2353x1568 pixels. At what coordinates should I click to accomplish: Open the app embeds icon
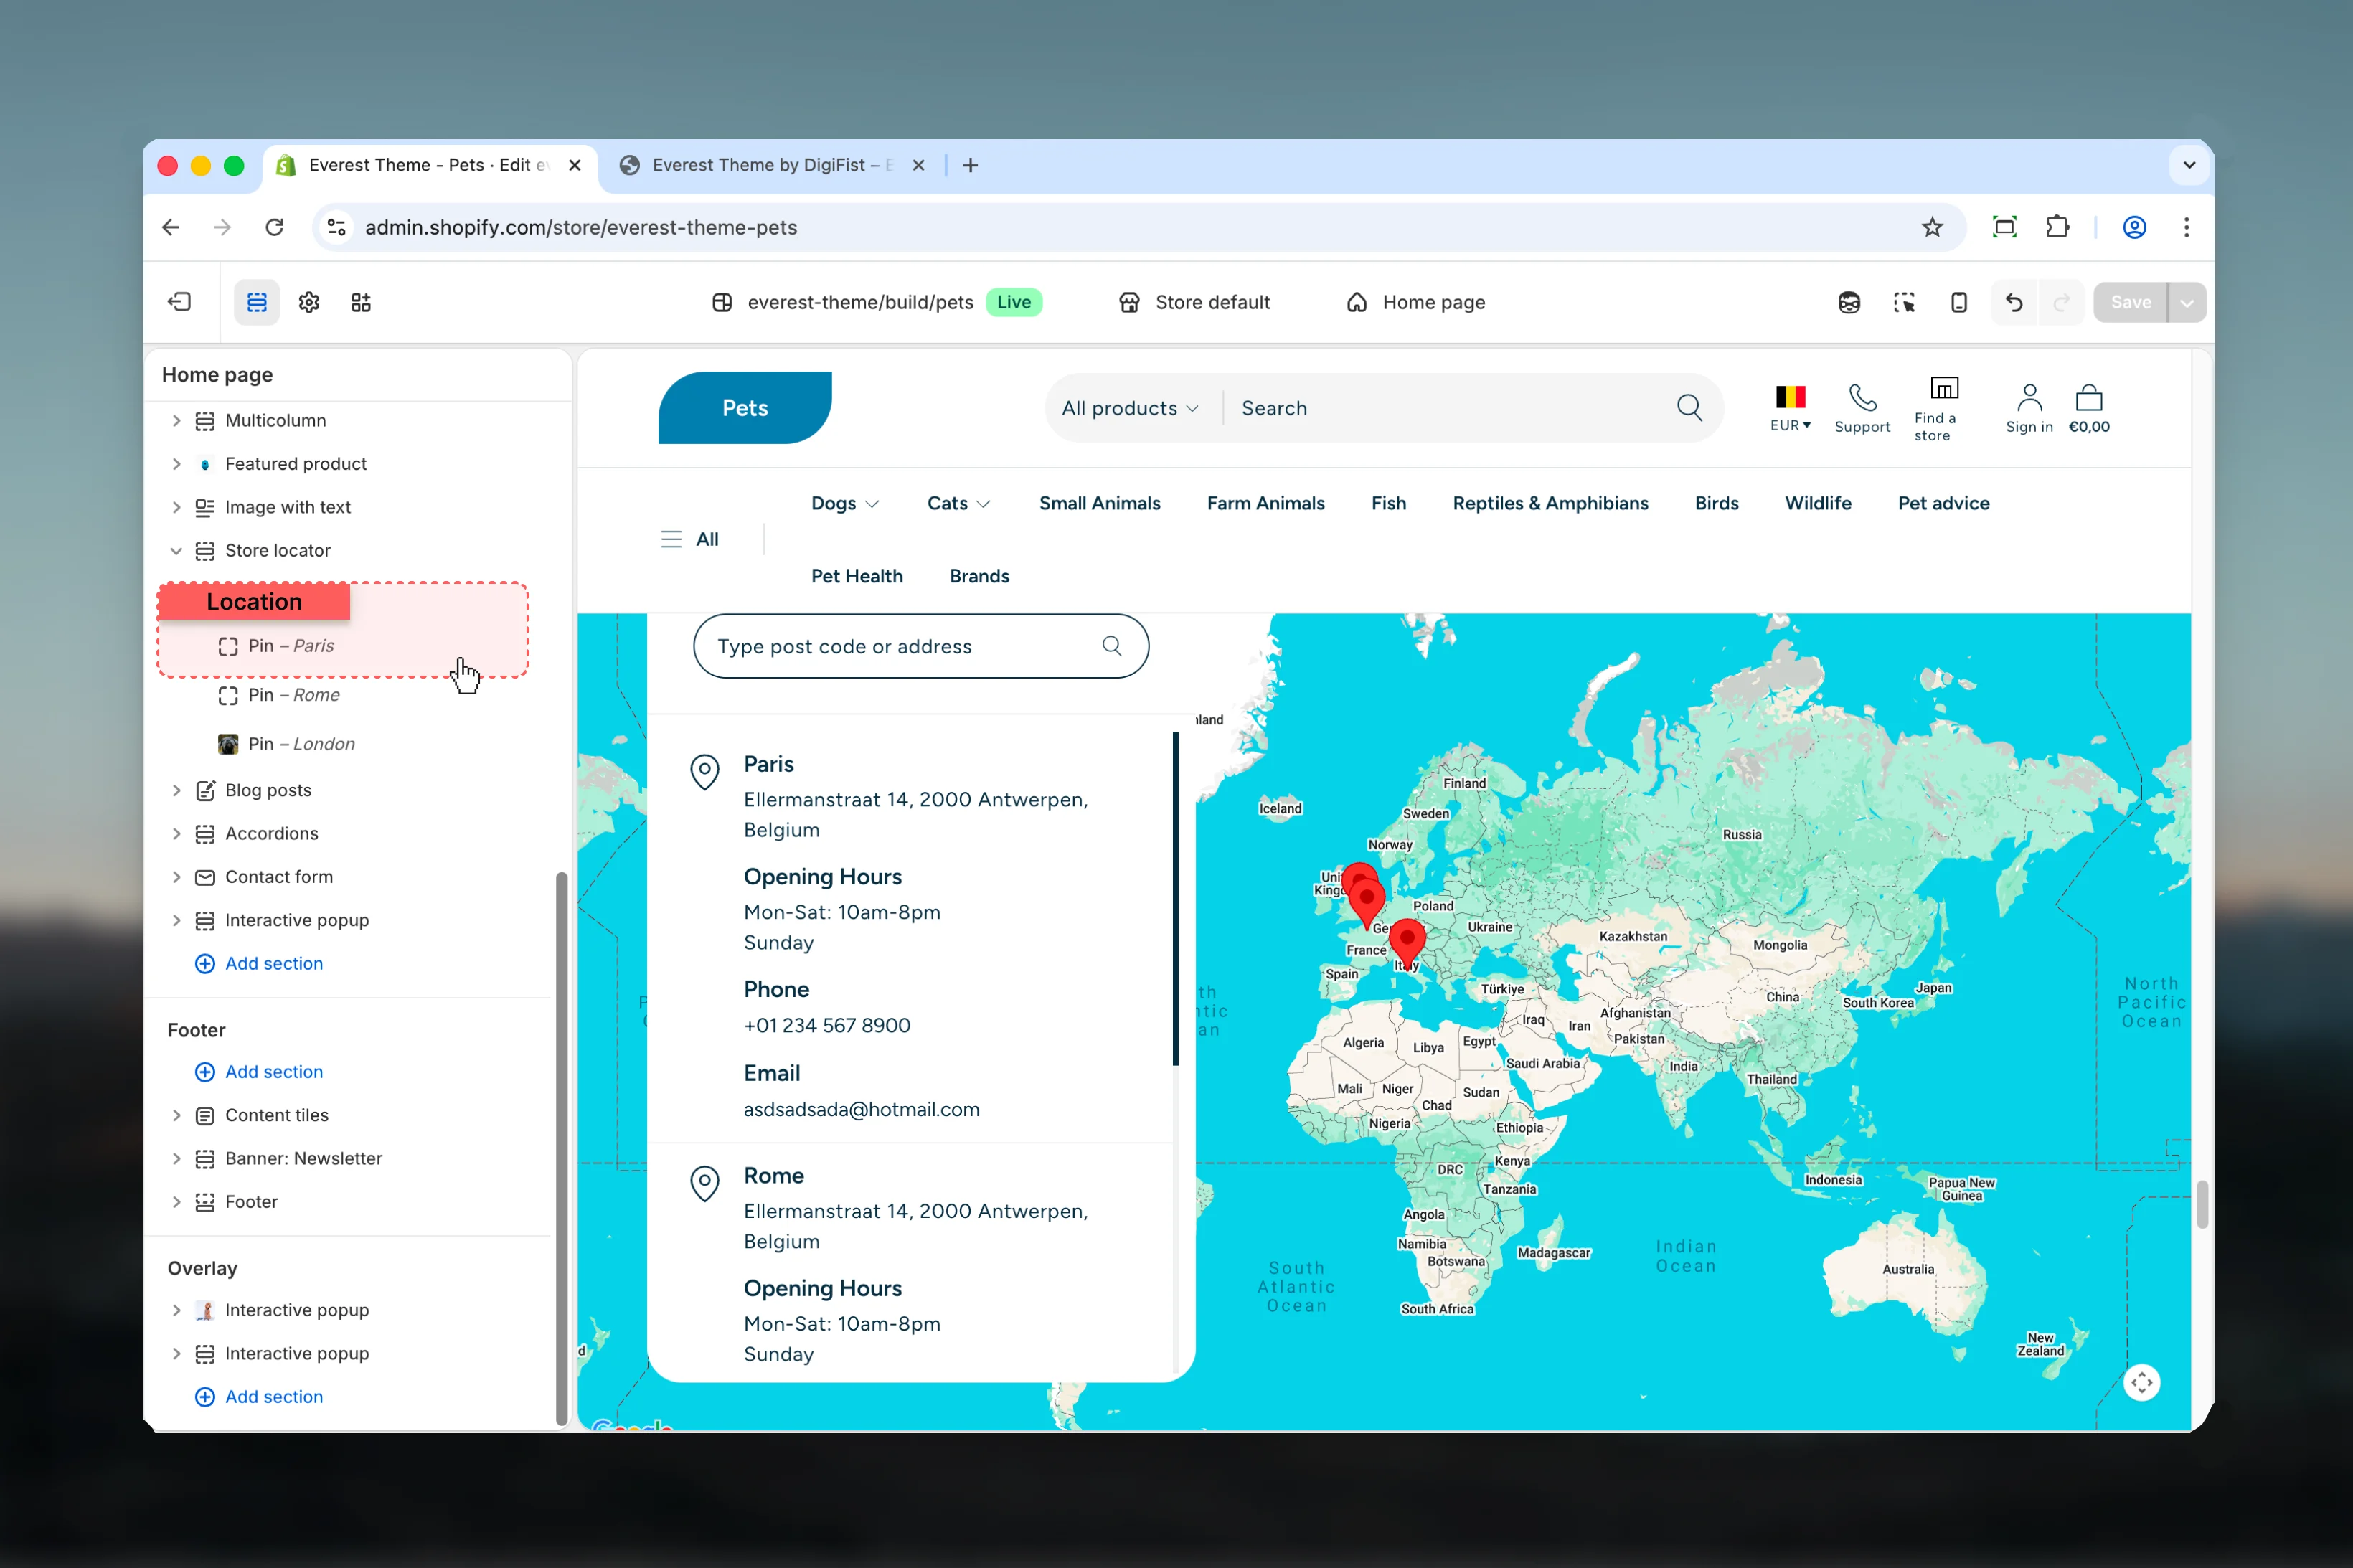point(361,302)
